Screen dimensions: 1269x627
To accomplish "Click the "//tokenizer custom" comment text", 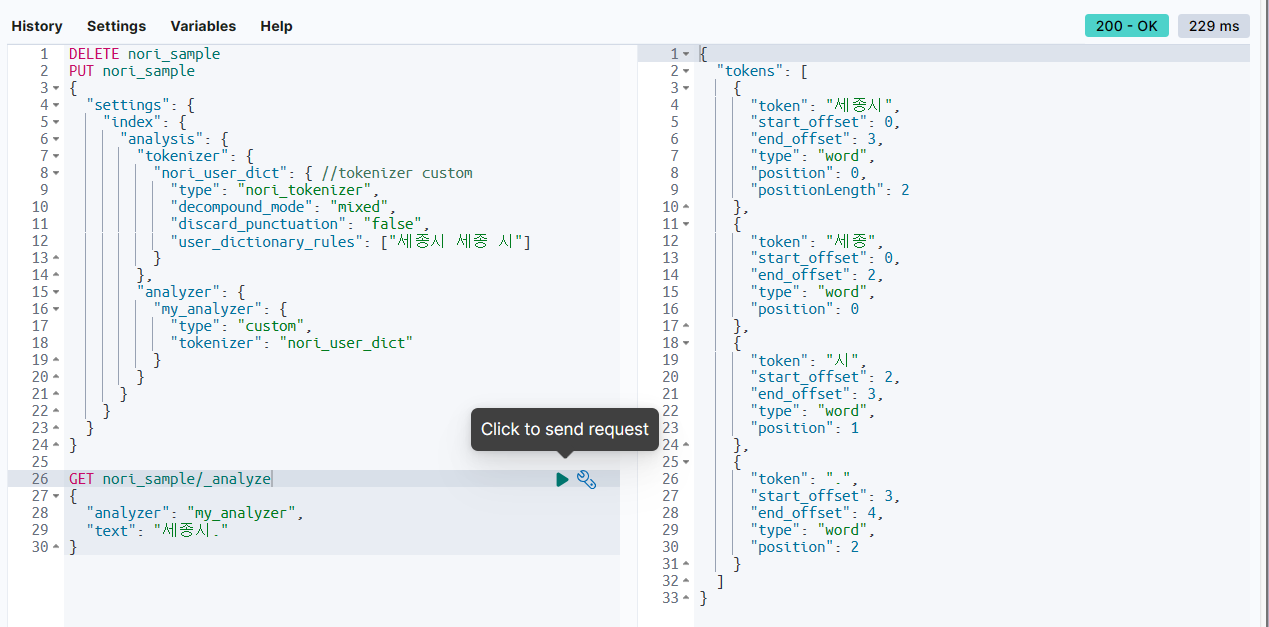I will [397, 173].
